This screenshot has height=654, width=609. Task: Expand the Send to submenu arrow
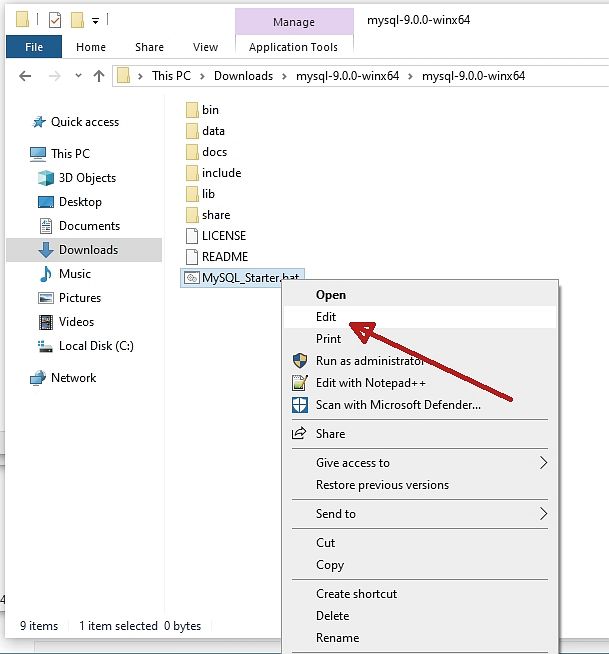543,513
